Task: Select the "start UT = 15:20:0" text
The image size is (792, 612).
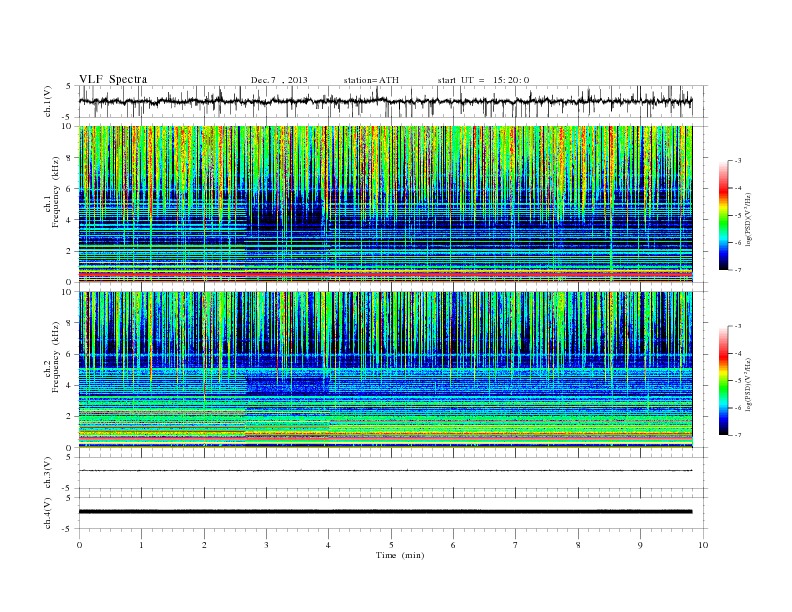Action: 483,80
